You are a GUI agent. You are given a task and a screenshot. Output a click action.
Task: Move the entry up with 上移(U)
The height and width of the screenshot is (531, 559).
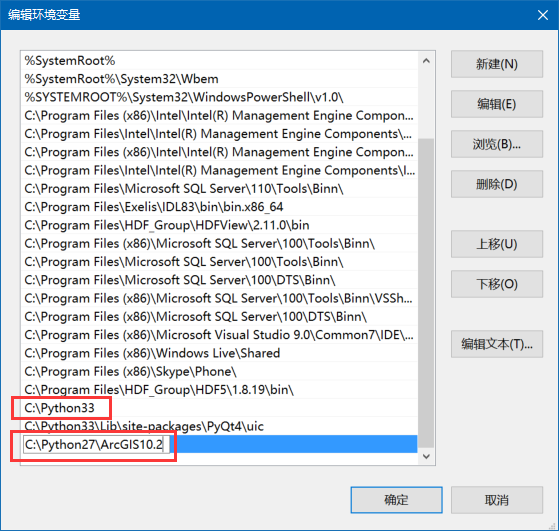tap(497, 244)
